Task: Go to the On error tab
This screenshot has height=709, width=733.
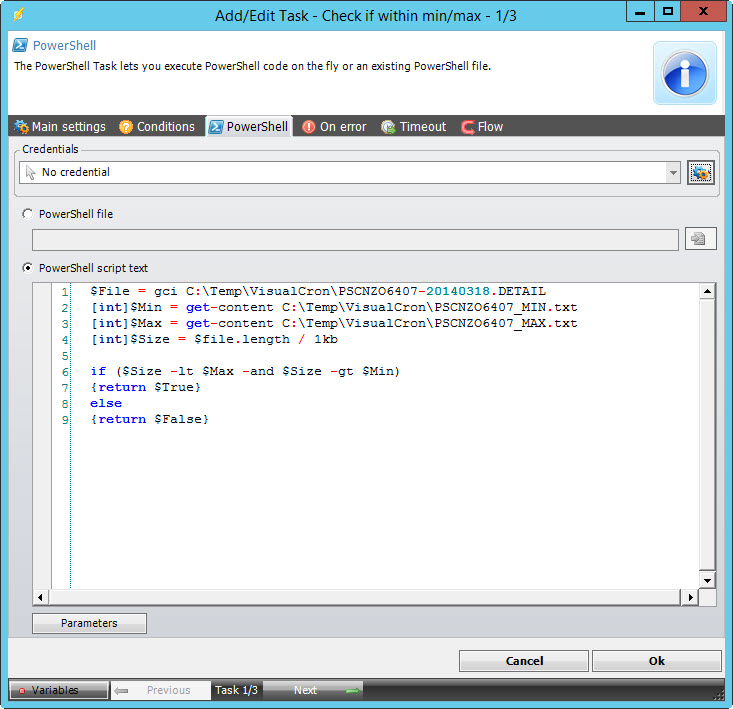Action: tap(334, 127)
